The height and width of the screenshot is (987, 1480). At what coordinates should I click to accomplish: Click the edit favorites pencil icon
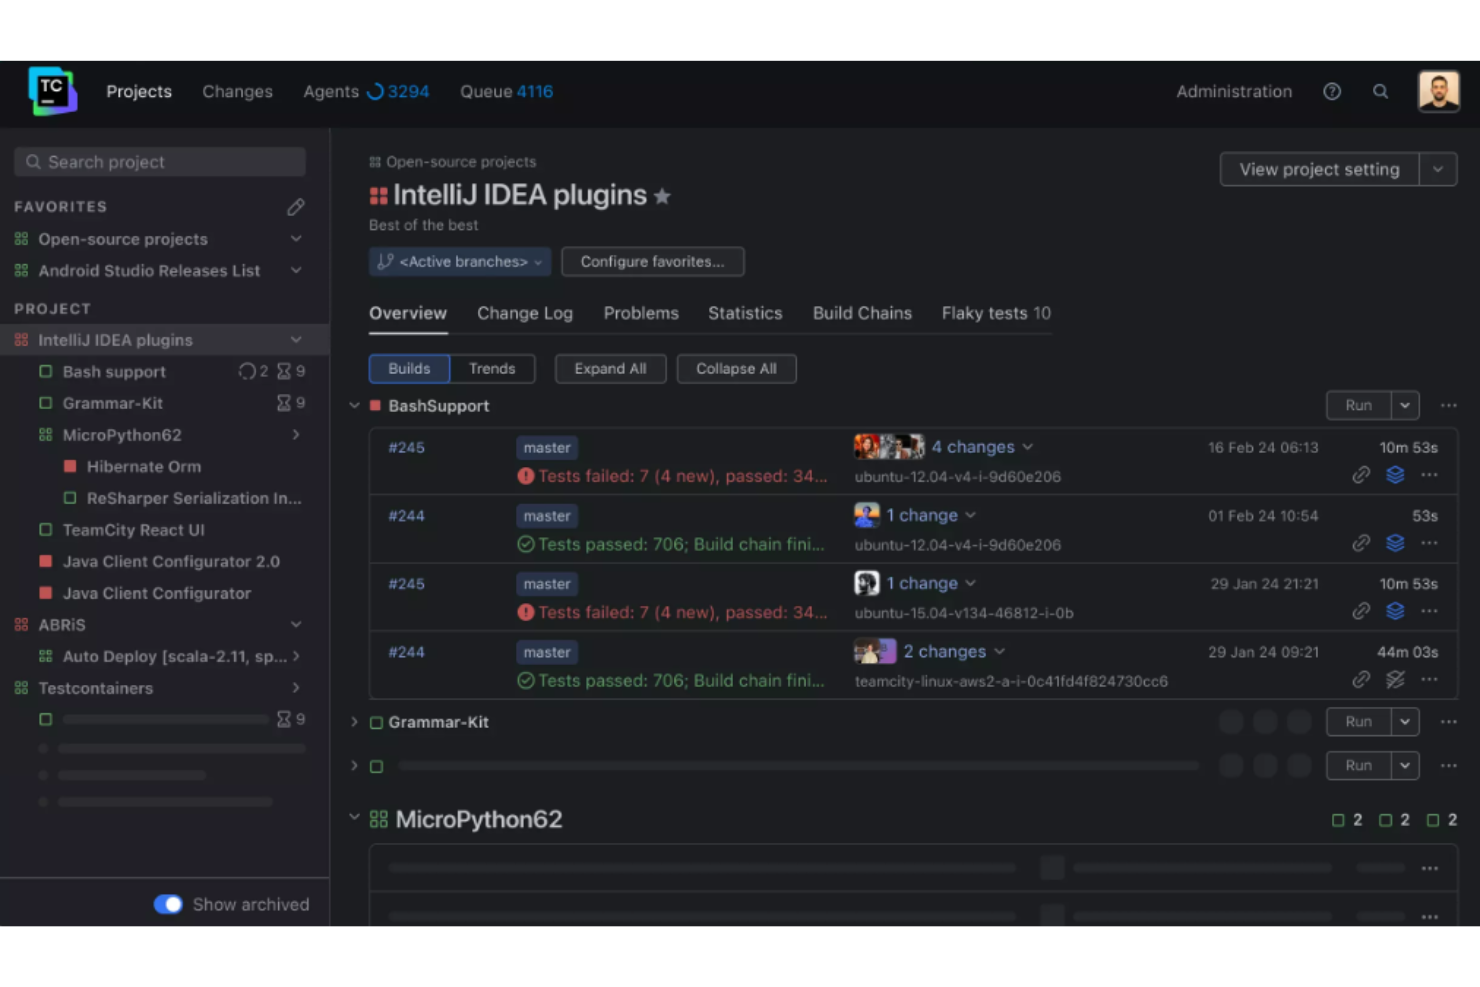(x=296, y=207)
